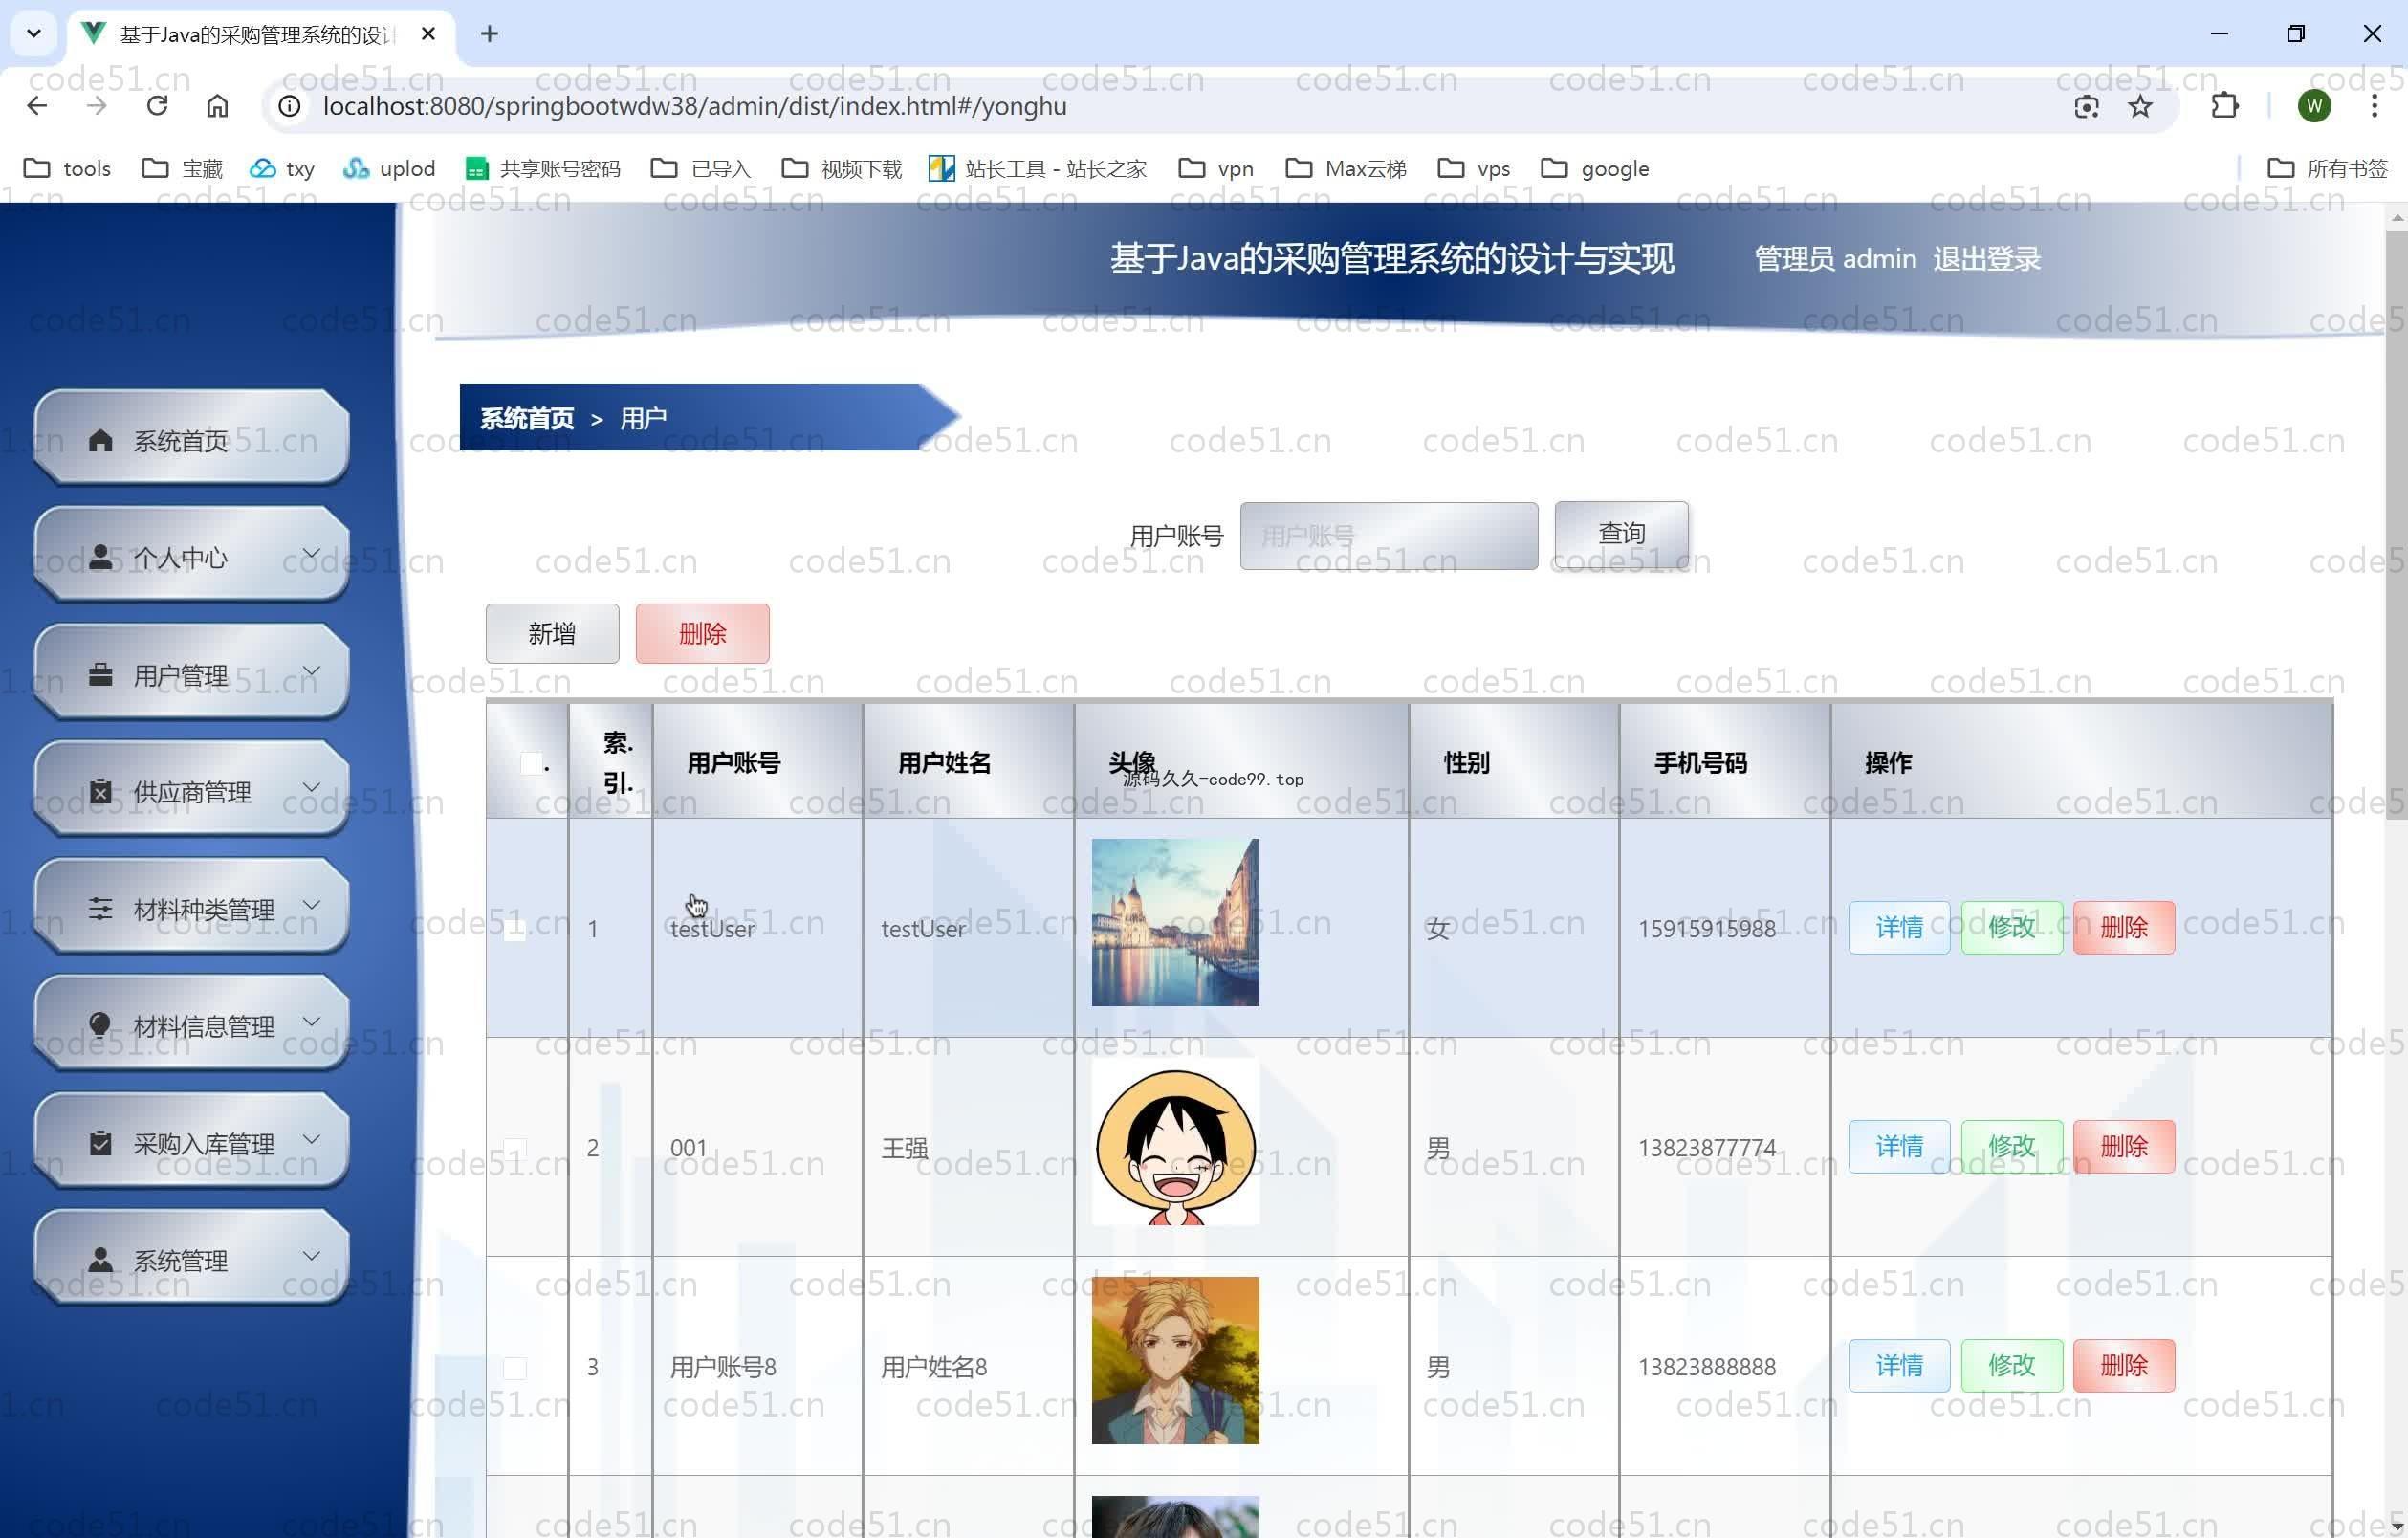Open tab search dropdown arrow
The image size is (2408, 1538).
[x=34, y=34]
